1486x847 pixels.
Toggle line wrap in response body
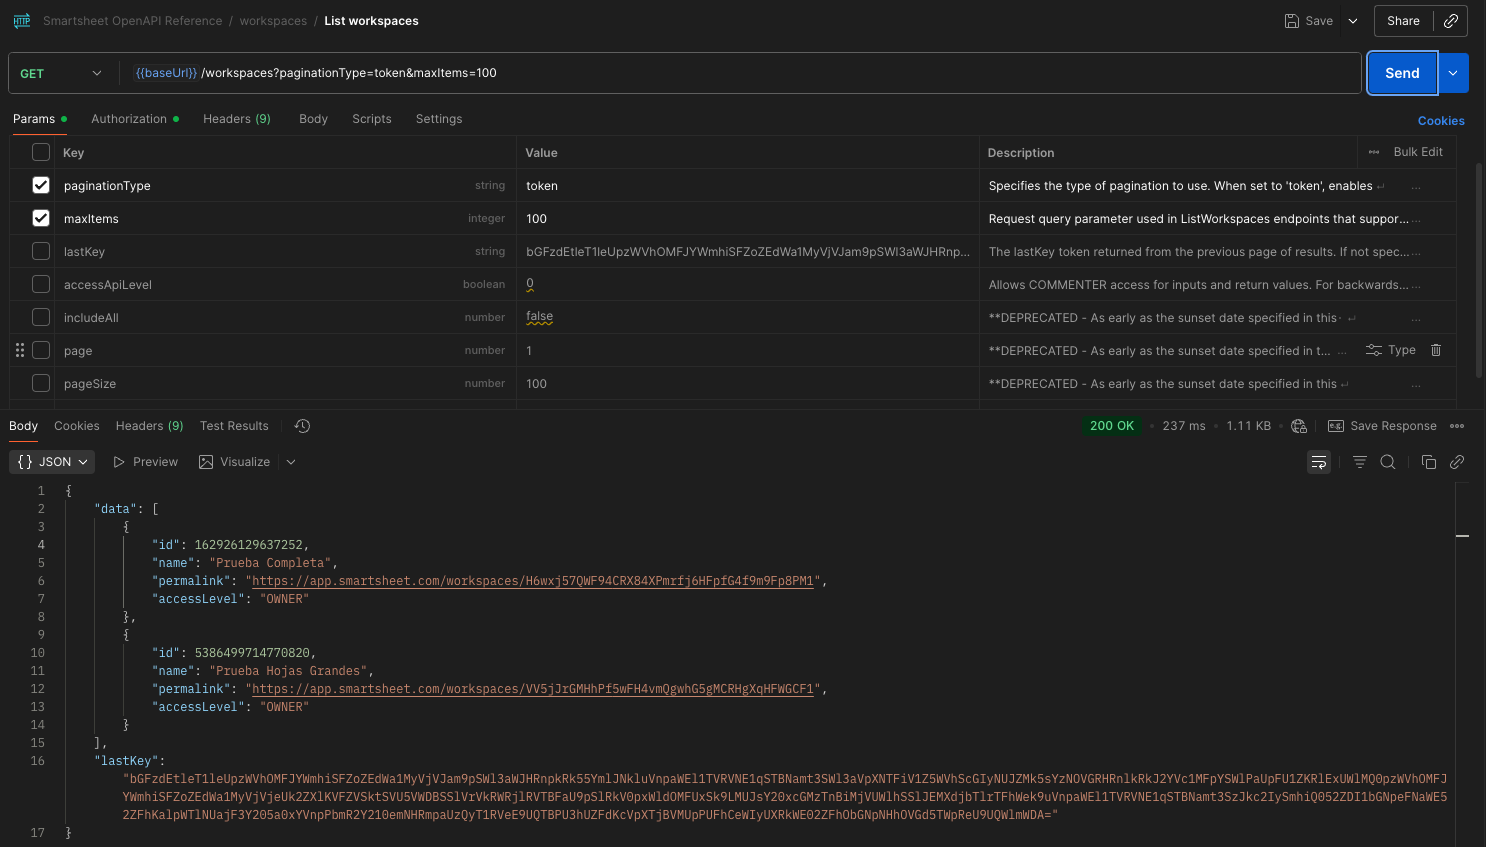(x=1319, y=462)
